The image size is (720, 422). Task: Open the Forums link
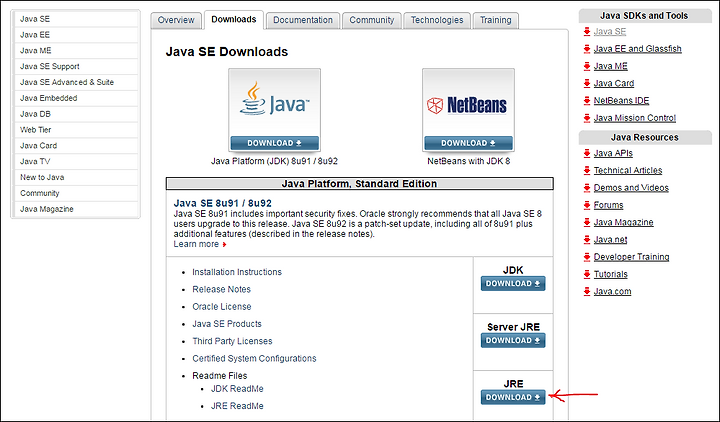coord(608,205)
